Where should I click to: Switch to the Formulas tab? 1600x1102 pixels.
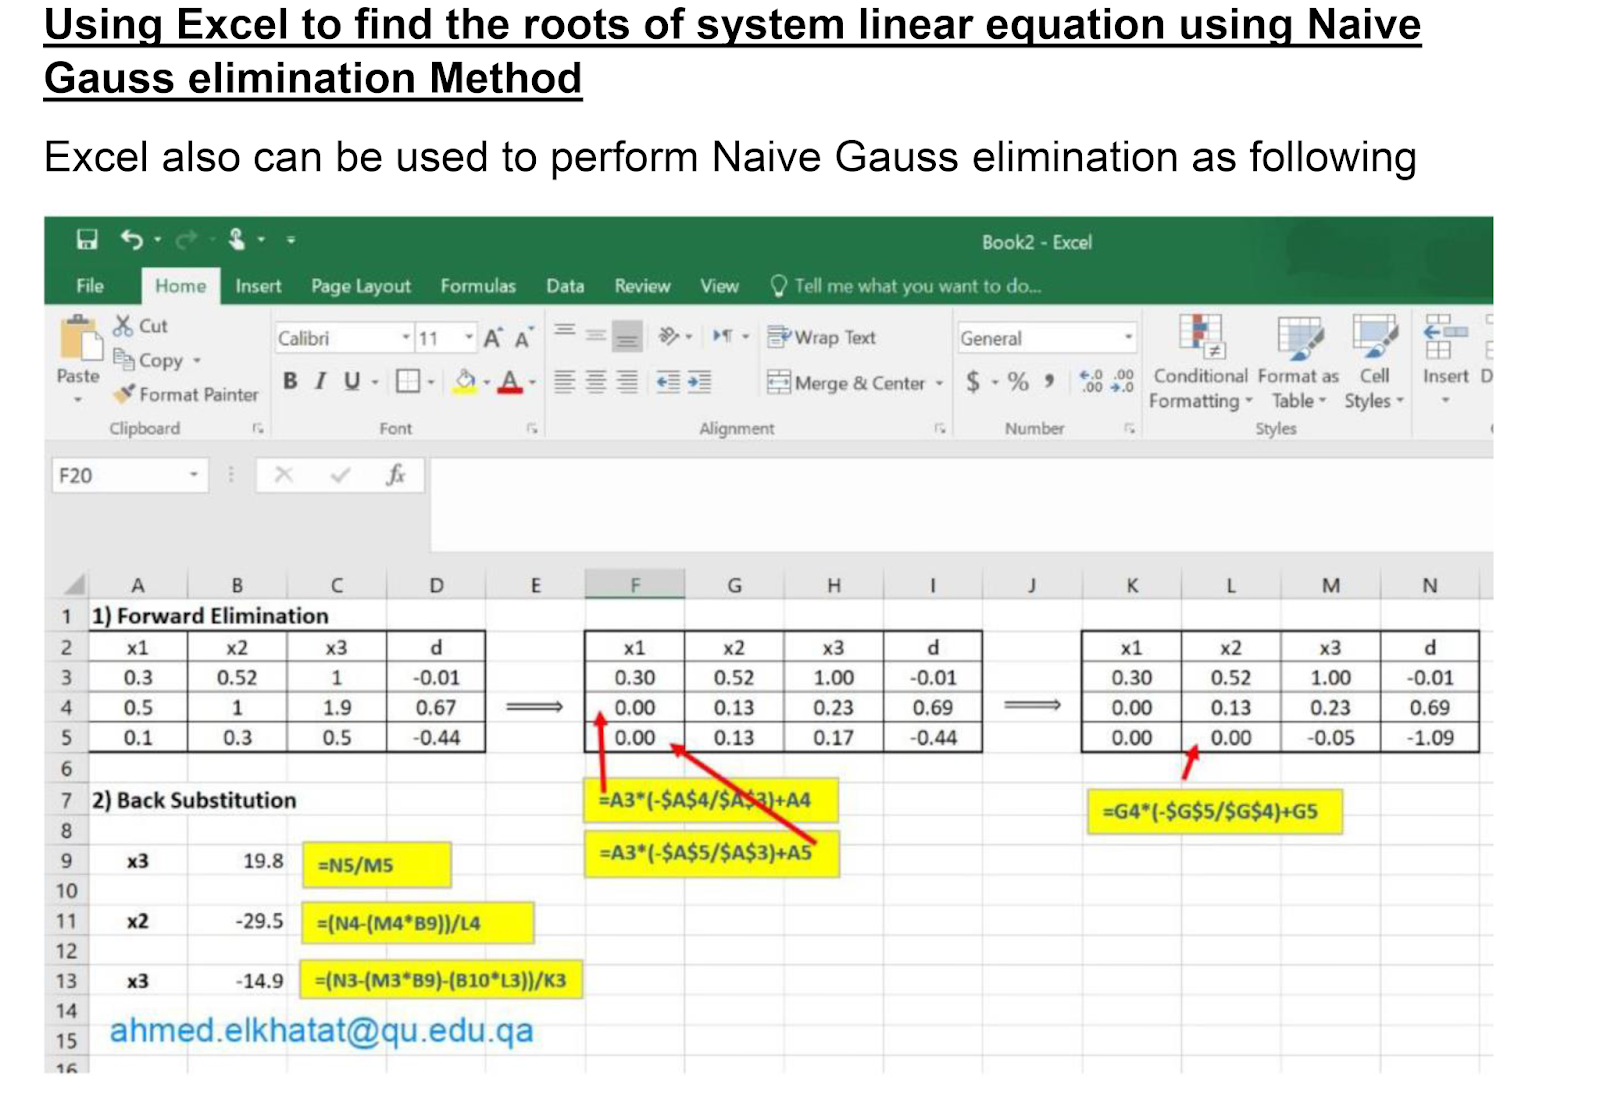click(478, 286)
